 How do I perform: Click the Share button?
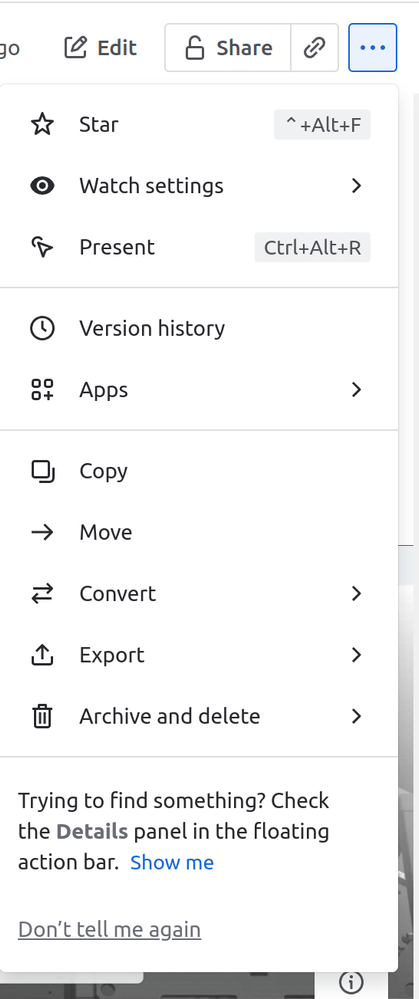click(228, 48)
